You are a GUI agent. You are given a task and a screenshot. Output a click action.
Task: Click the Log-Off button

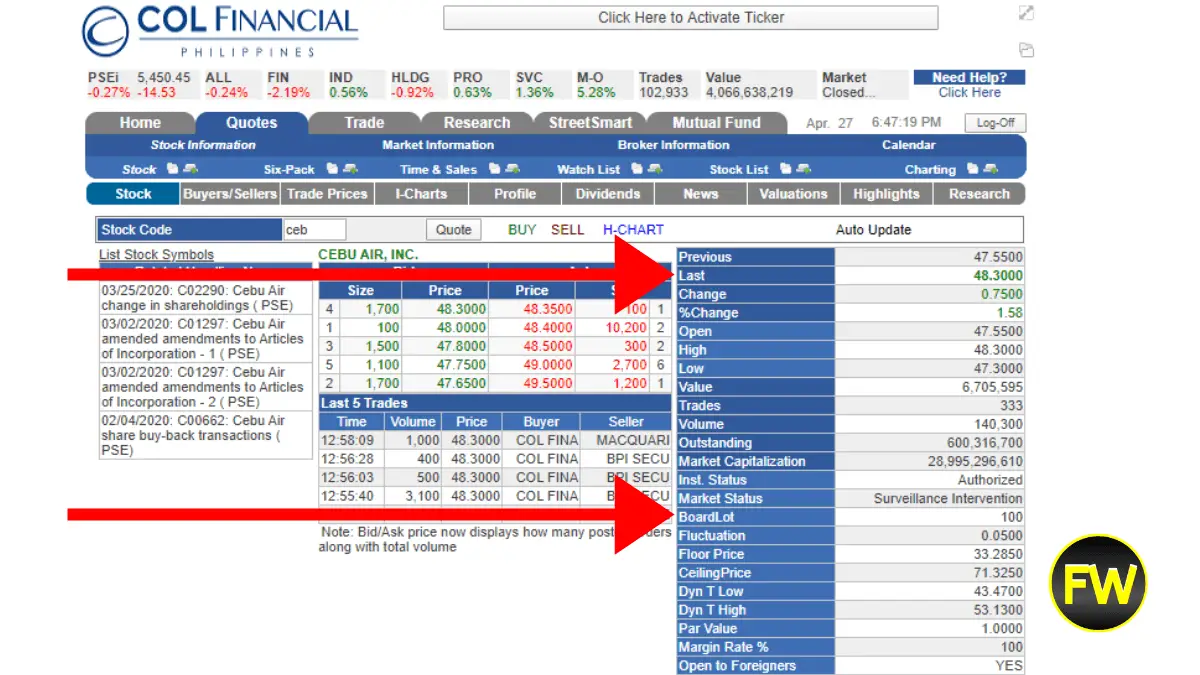point(995,123)
